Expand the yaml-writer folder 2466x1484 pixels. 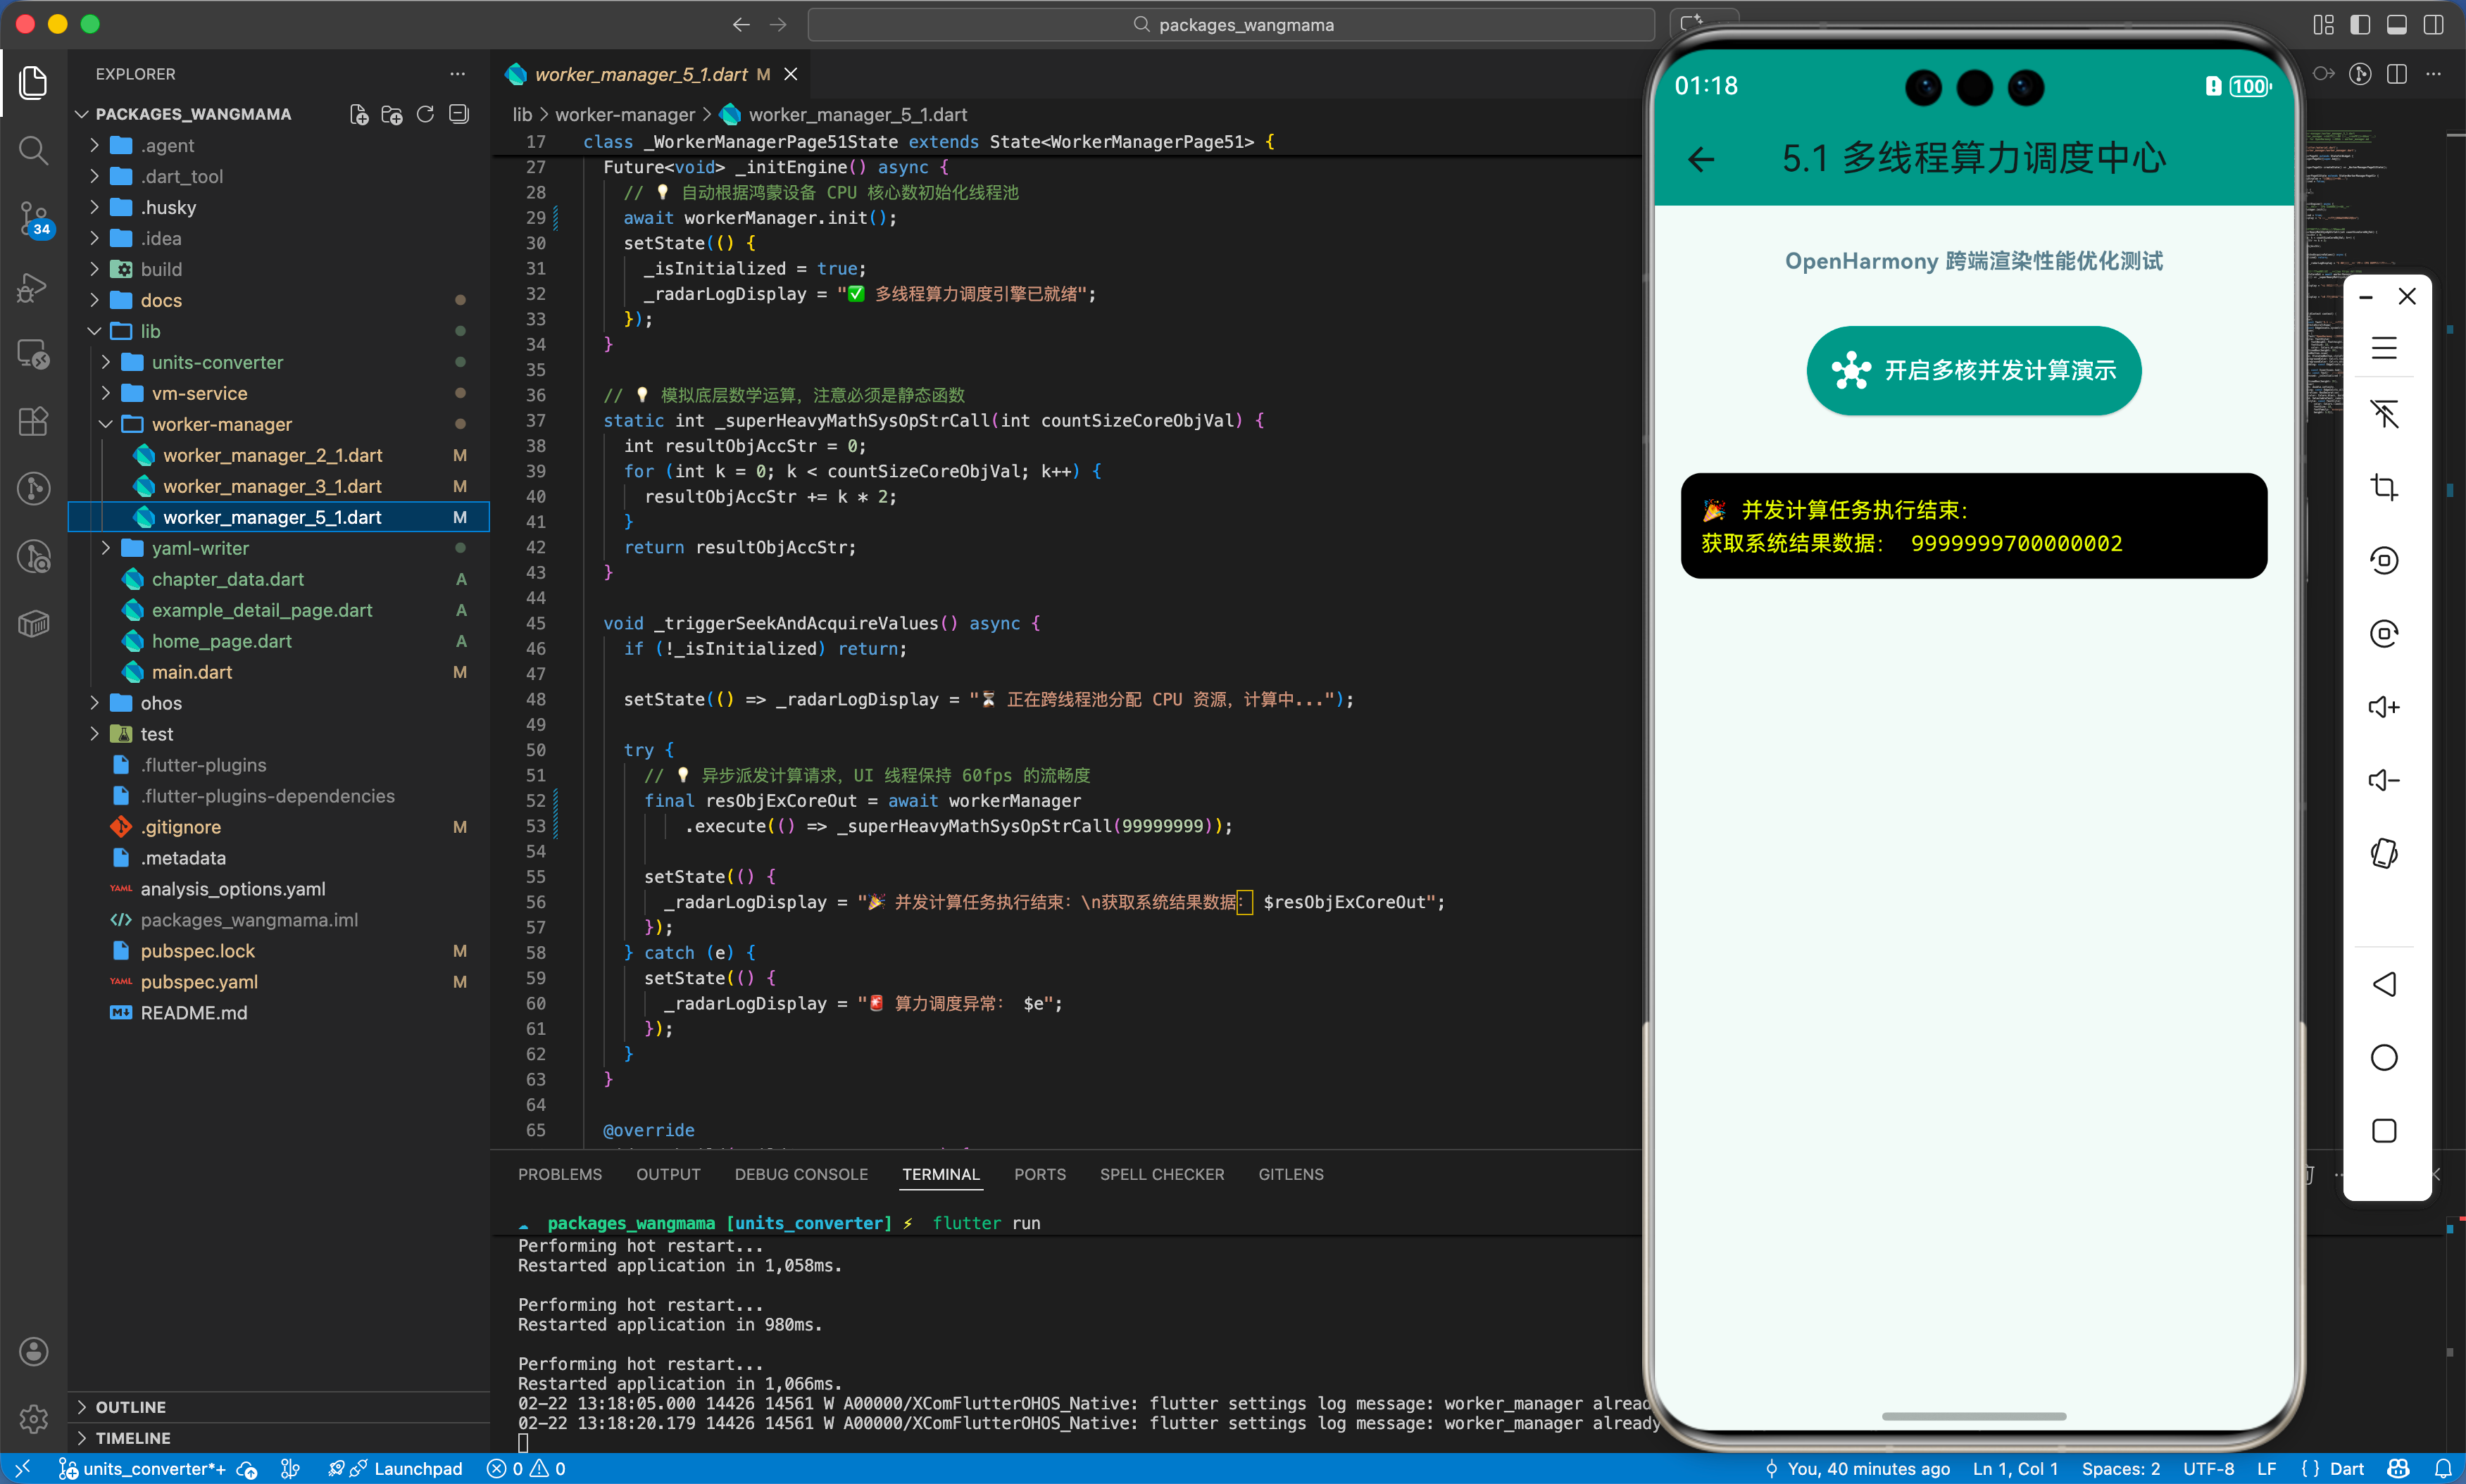click(x=200, y=548)
